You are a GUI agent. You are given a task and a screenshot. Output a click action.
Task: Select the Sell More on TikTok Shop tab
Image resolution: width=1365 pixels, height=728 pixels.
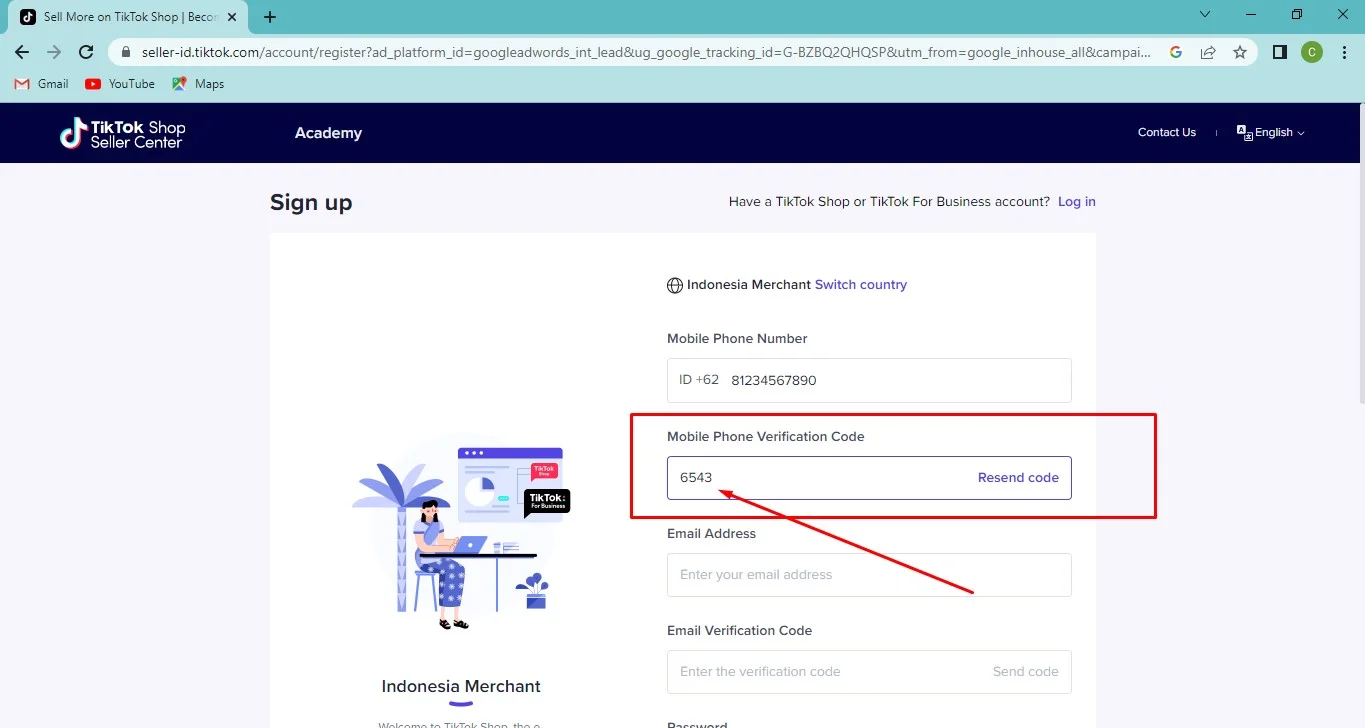128,17
